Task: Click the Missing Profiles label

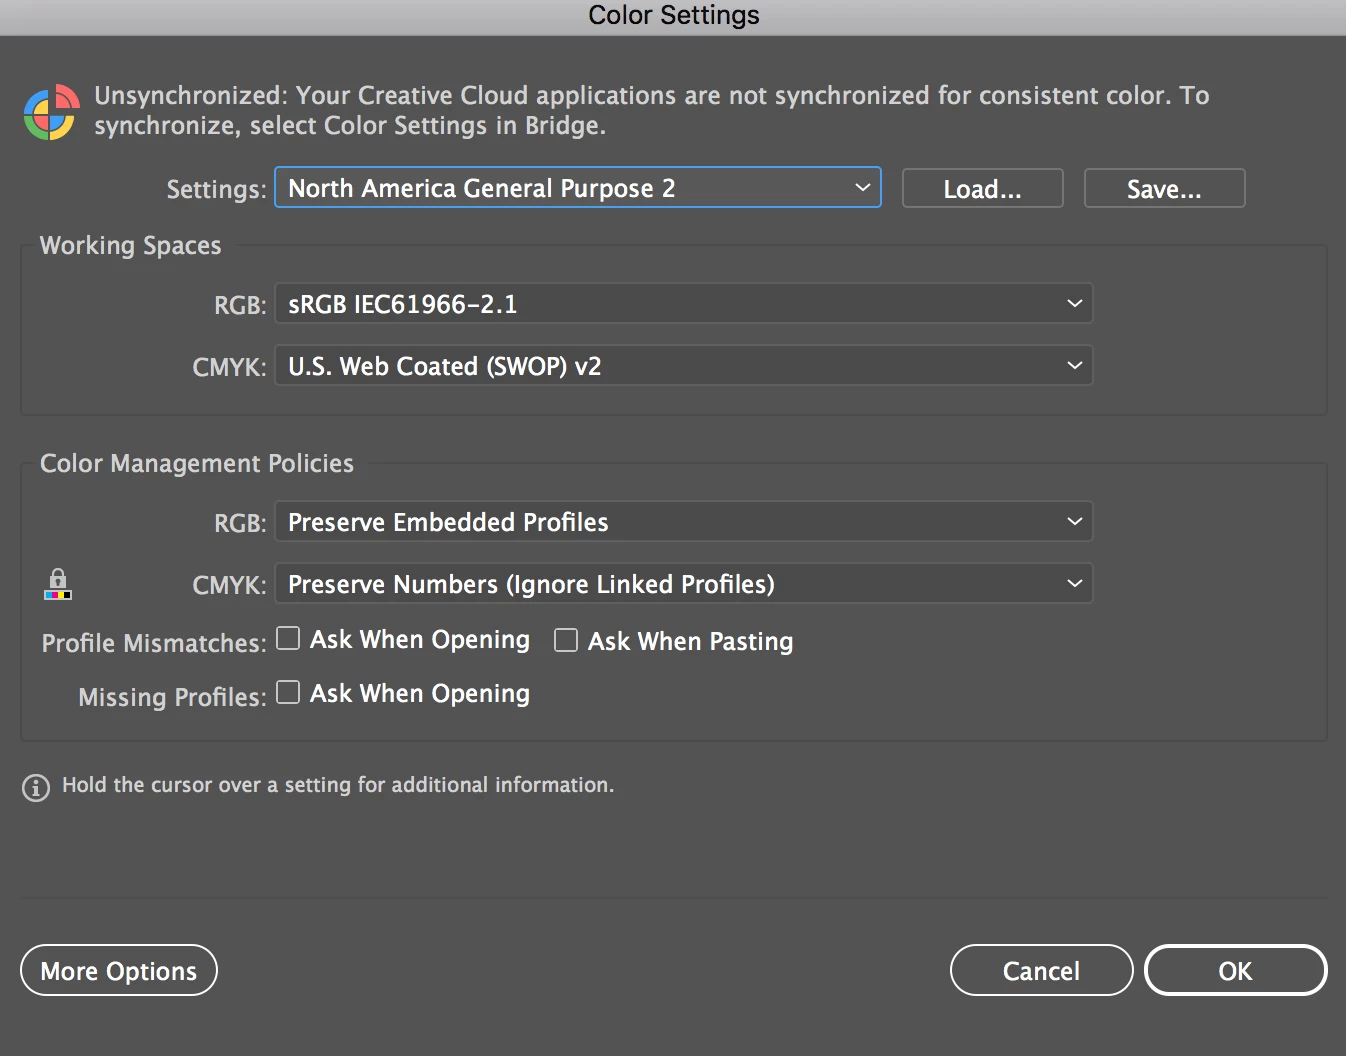Action: tap(172, 697)
